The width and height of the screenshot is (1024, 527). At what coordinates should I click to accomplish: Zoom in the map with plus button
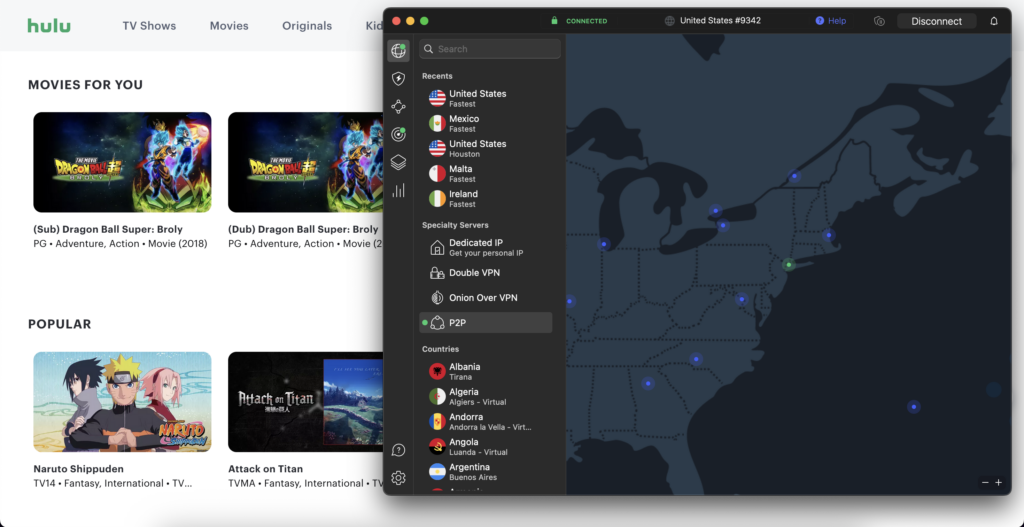tap(999, 483)
